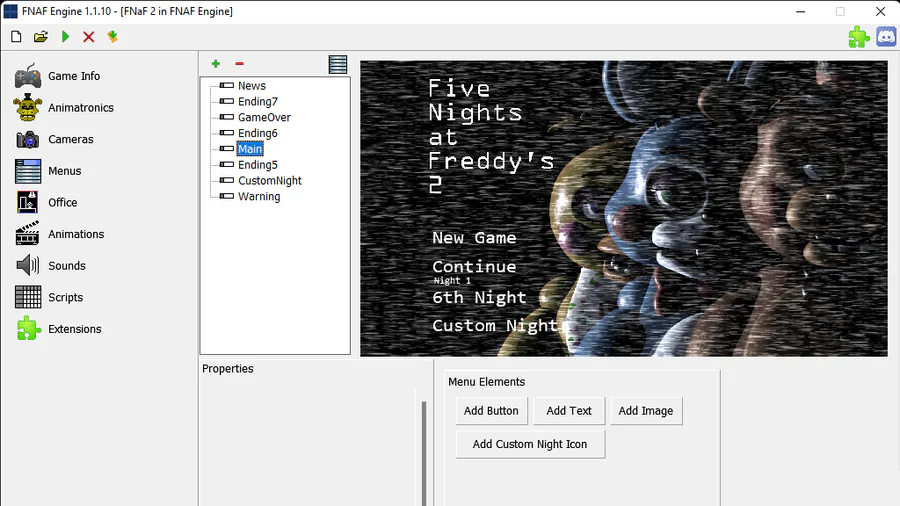Click the export download arrow icon
Viewport: 900px width, 506px height.
[x=112, y=37]
